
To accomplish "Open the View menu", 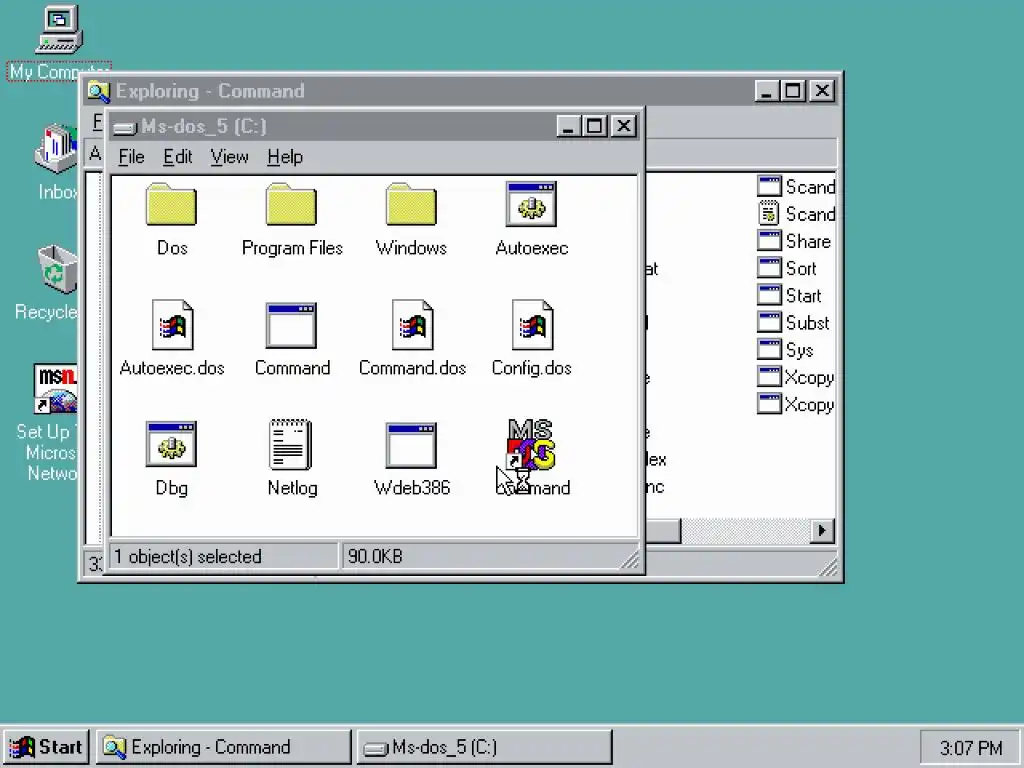I will (x=229, y=157).
